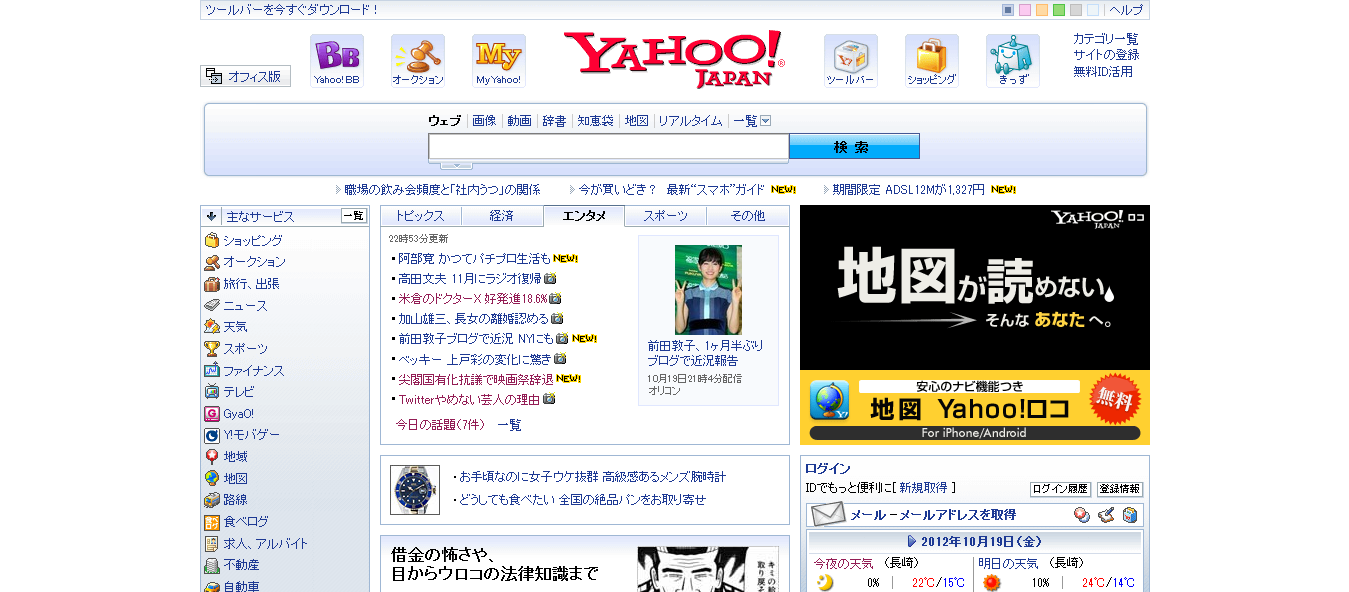The width and height of the screenshot is (1349, 592).
Task: Select the gray theme color swatch
Action: point(1076,10)
